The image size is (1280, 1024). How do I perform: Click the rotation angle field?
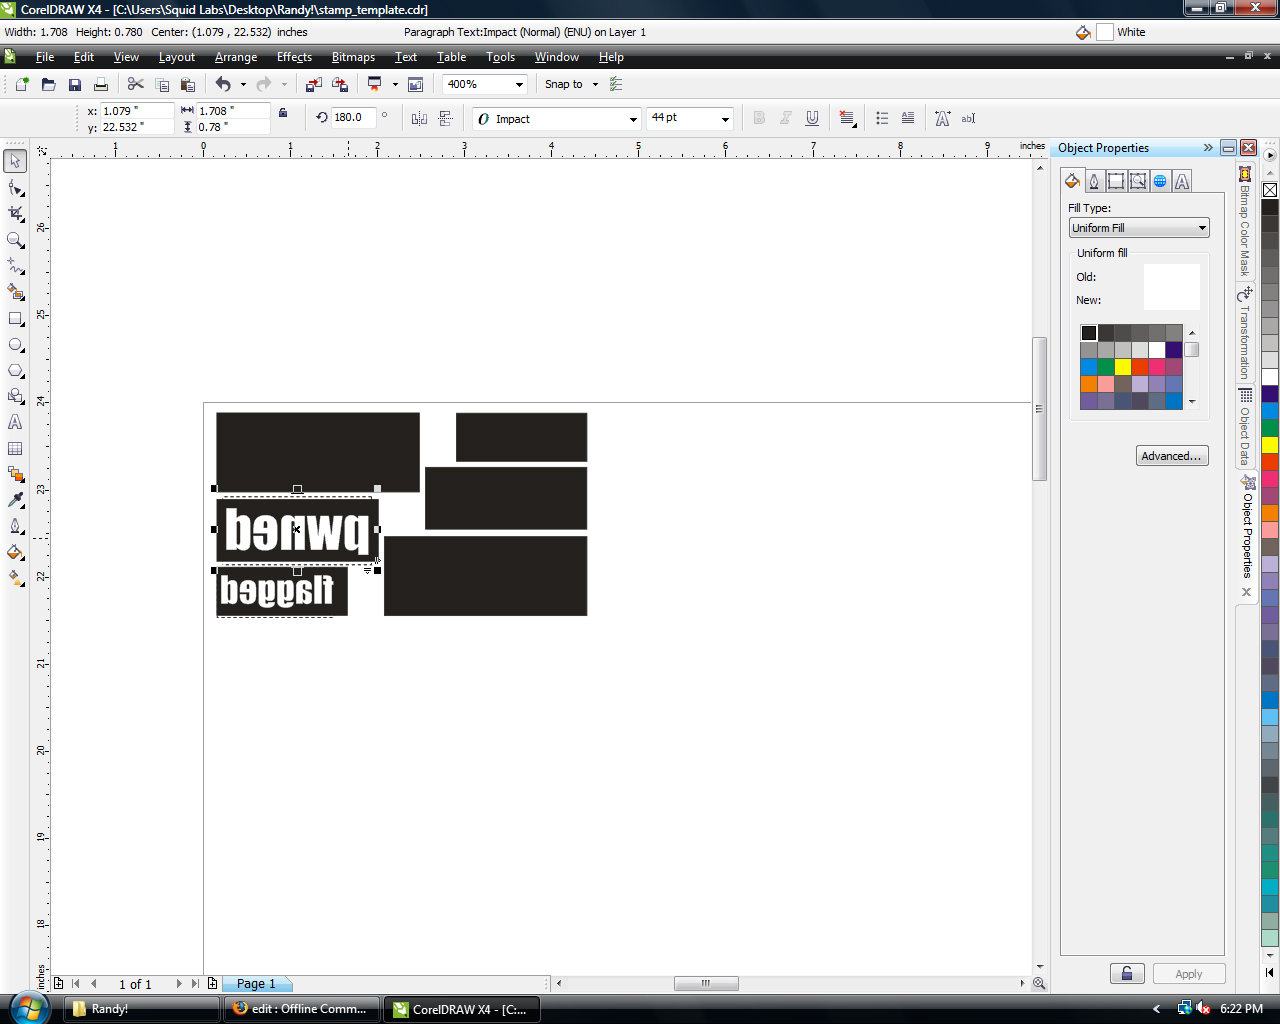coord(353,118)
